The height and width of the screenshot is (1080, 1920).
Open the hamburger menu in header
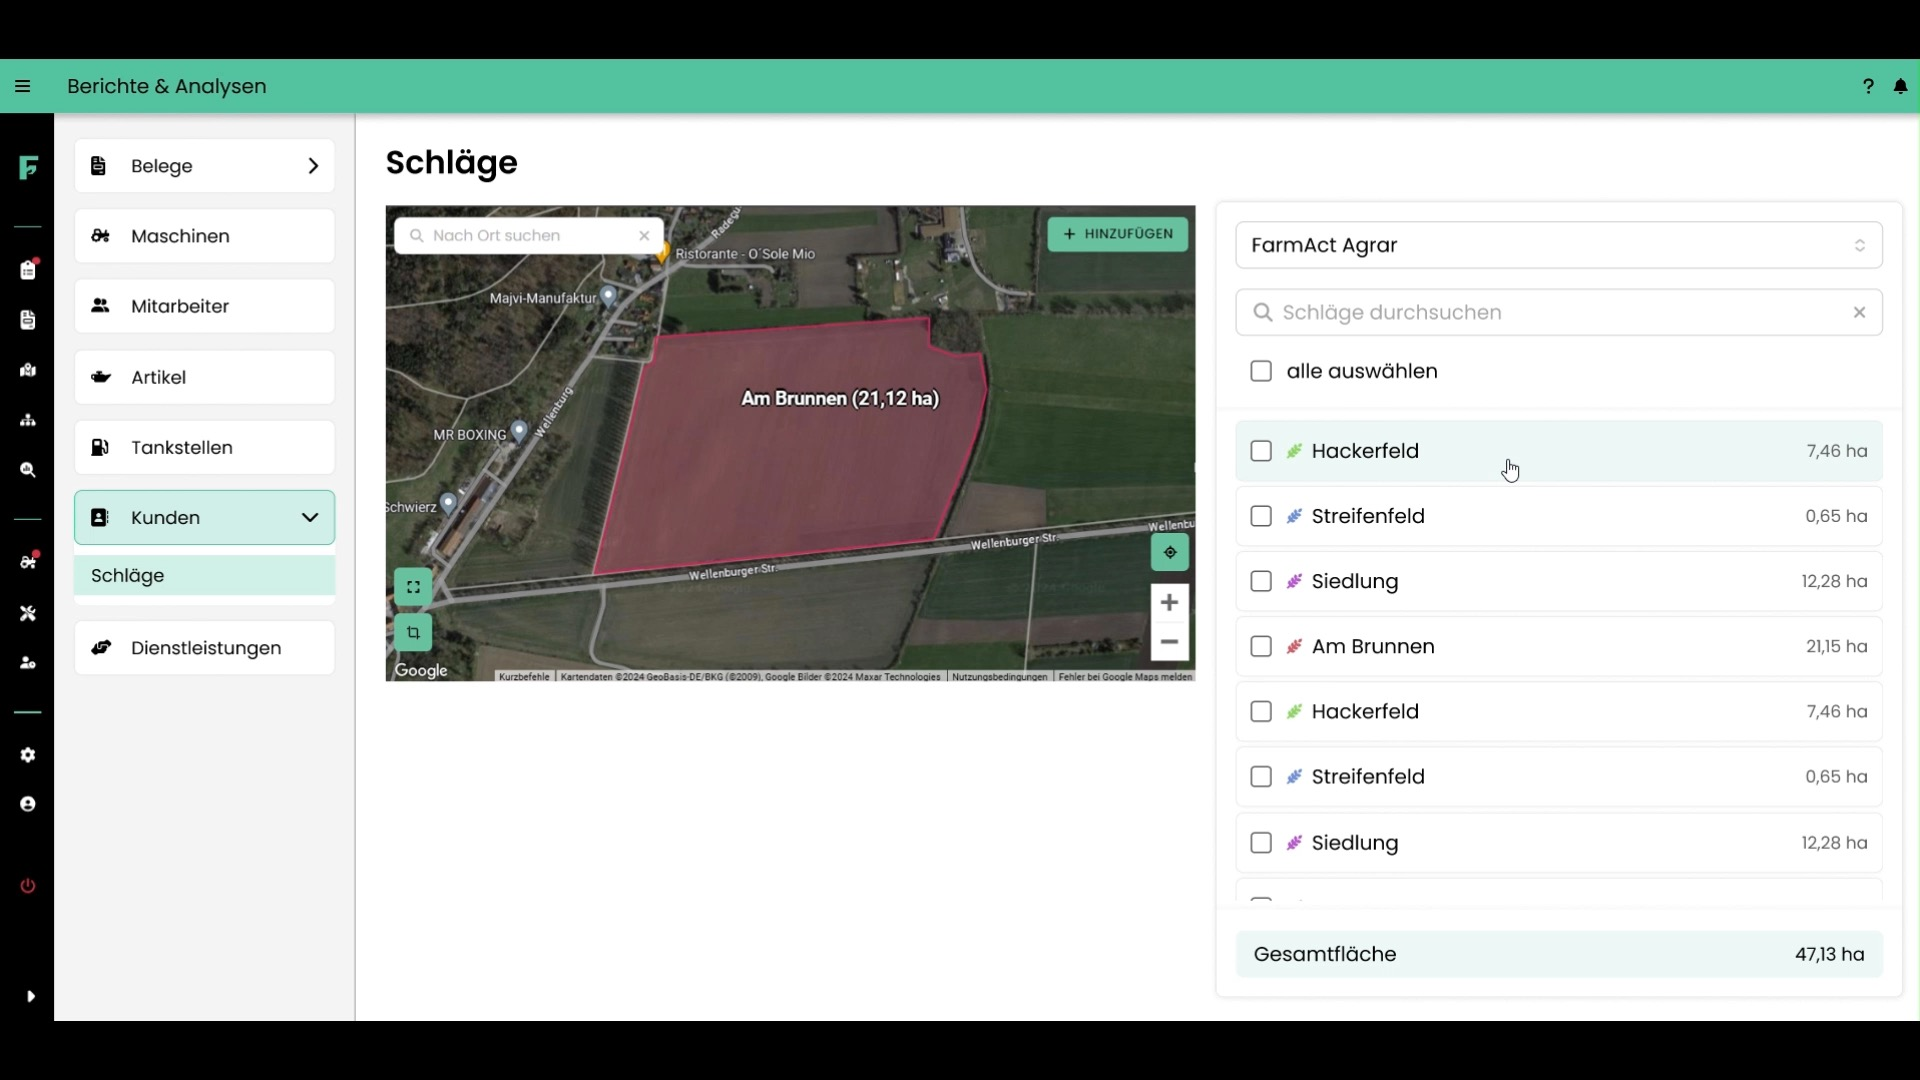[x=22, y=87]
